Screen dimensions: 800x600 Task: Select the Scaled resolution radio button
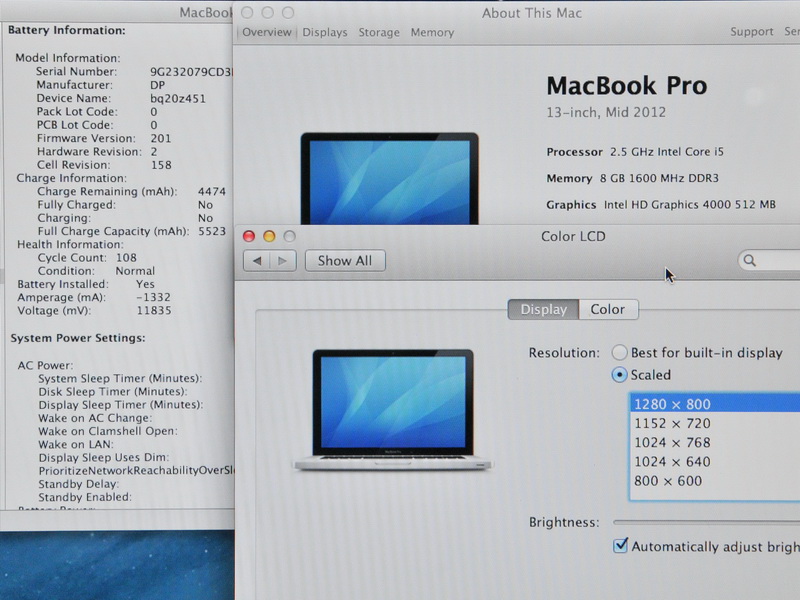(619, 375)
